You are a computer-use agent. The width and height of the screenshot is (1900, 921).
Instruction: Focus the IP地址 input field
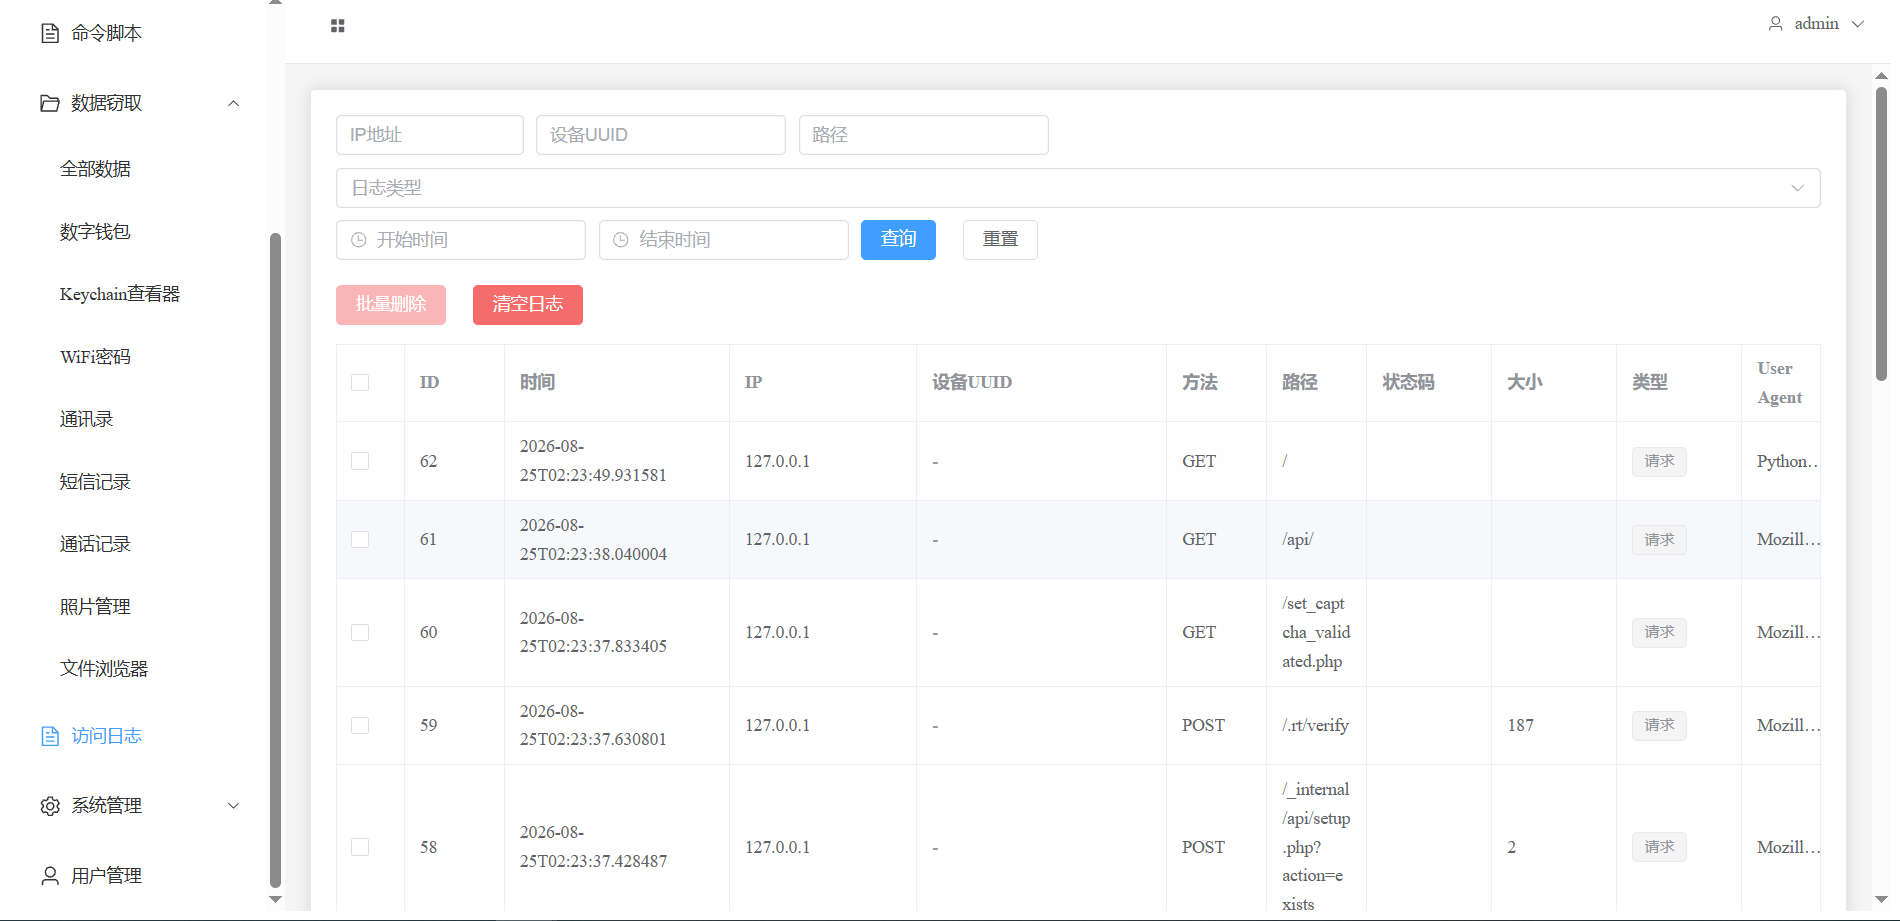tap(430, 135)
